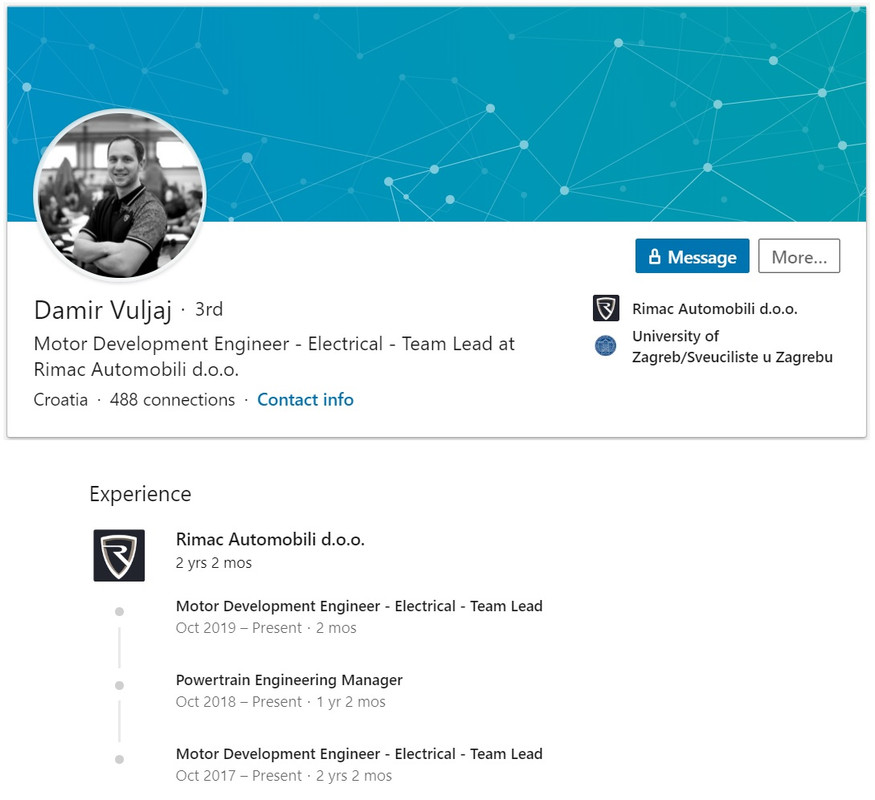The height and width of the screenshot is (800, 875).
Task: Click the Oct 2018 – Present date line
Action: click(x=281, y=702)
